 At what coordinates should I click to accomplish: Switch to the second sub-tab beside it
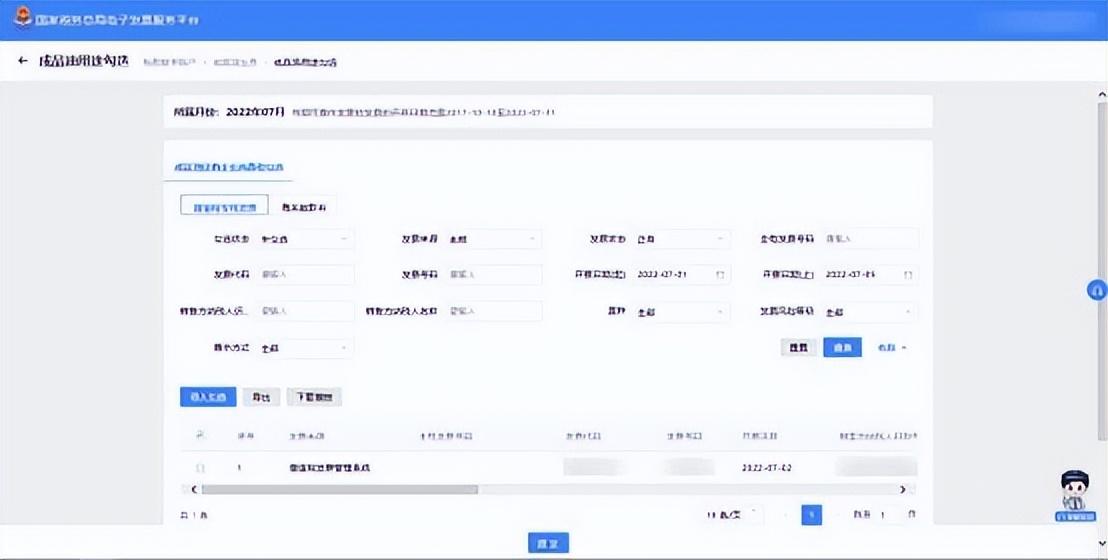305,206
